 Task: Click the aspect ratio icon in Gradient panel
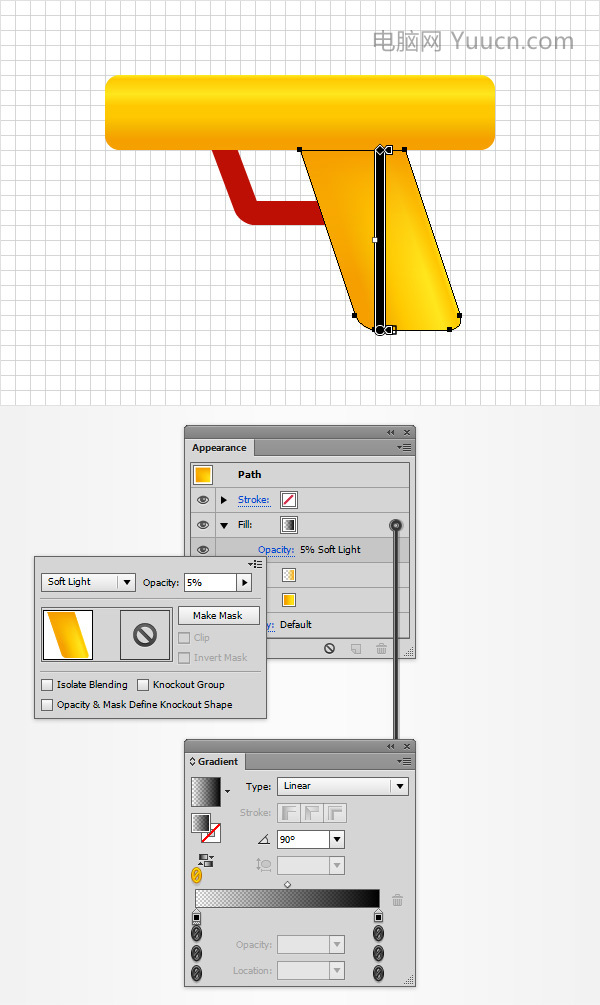263,865
